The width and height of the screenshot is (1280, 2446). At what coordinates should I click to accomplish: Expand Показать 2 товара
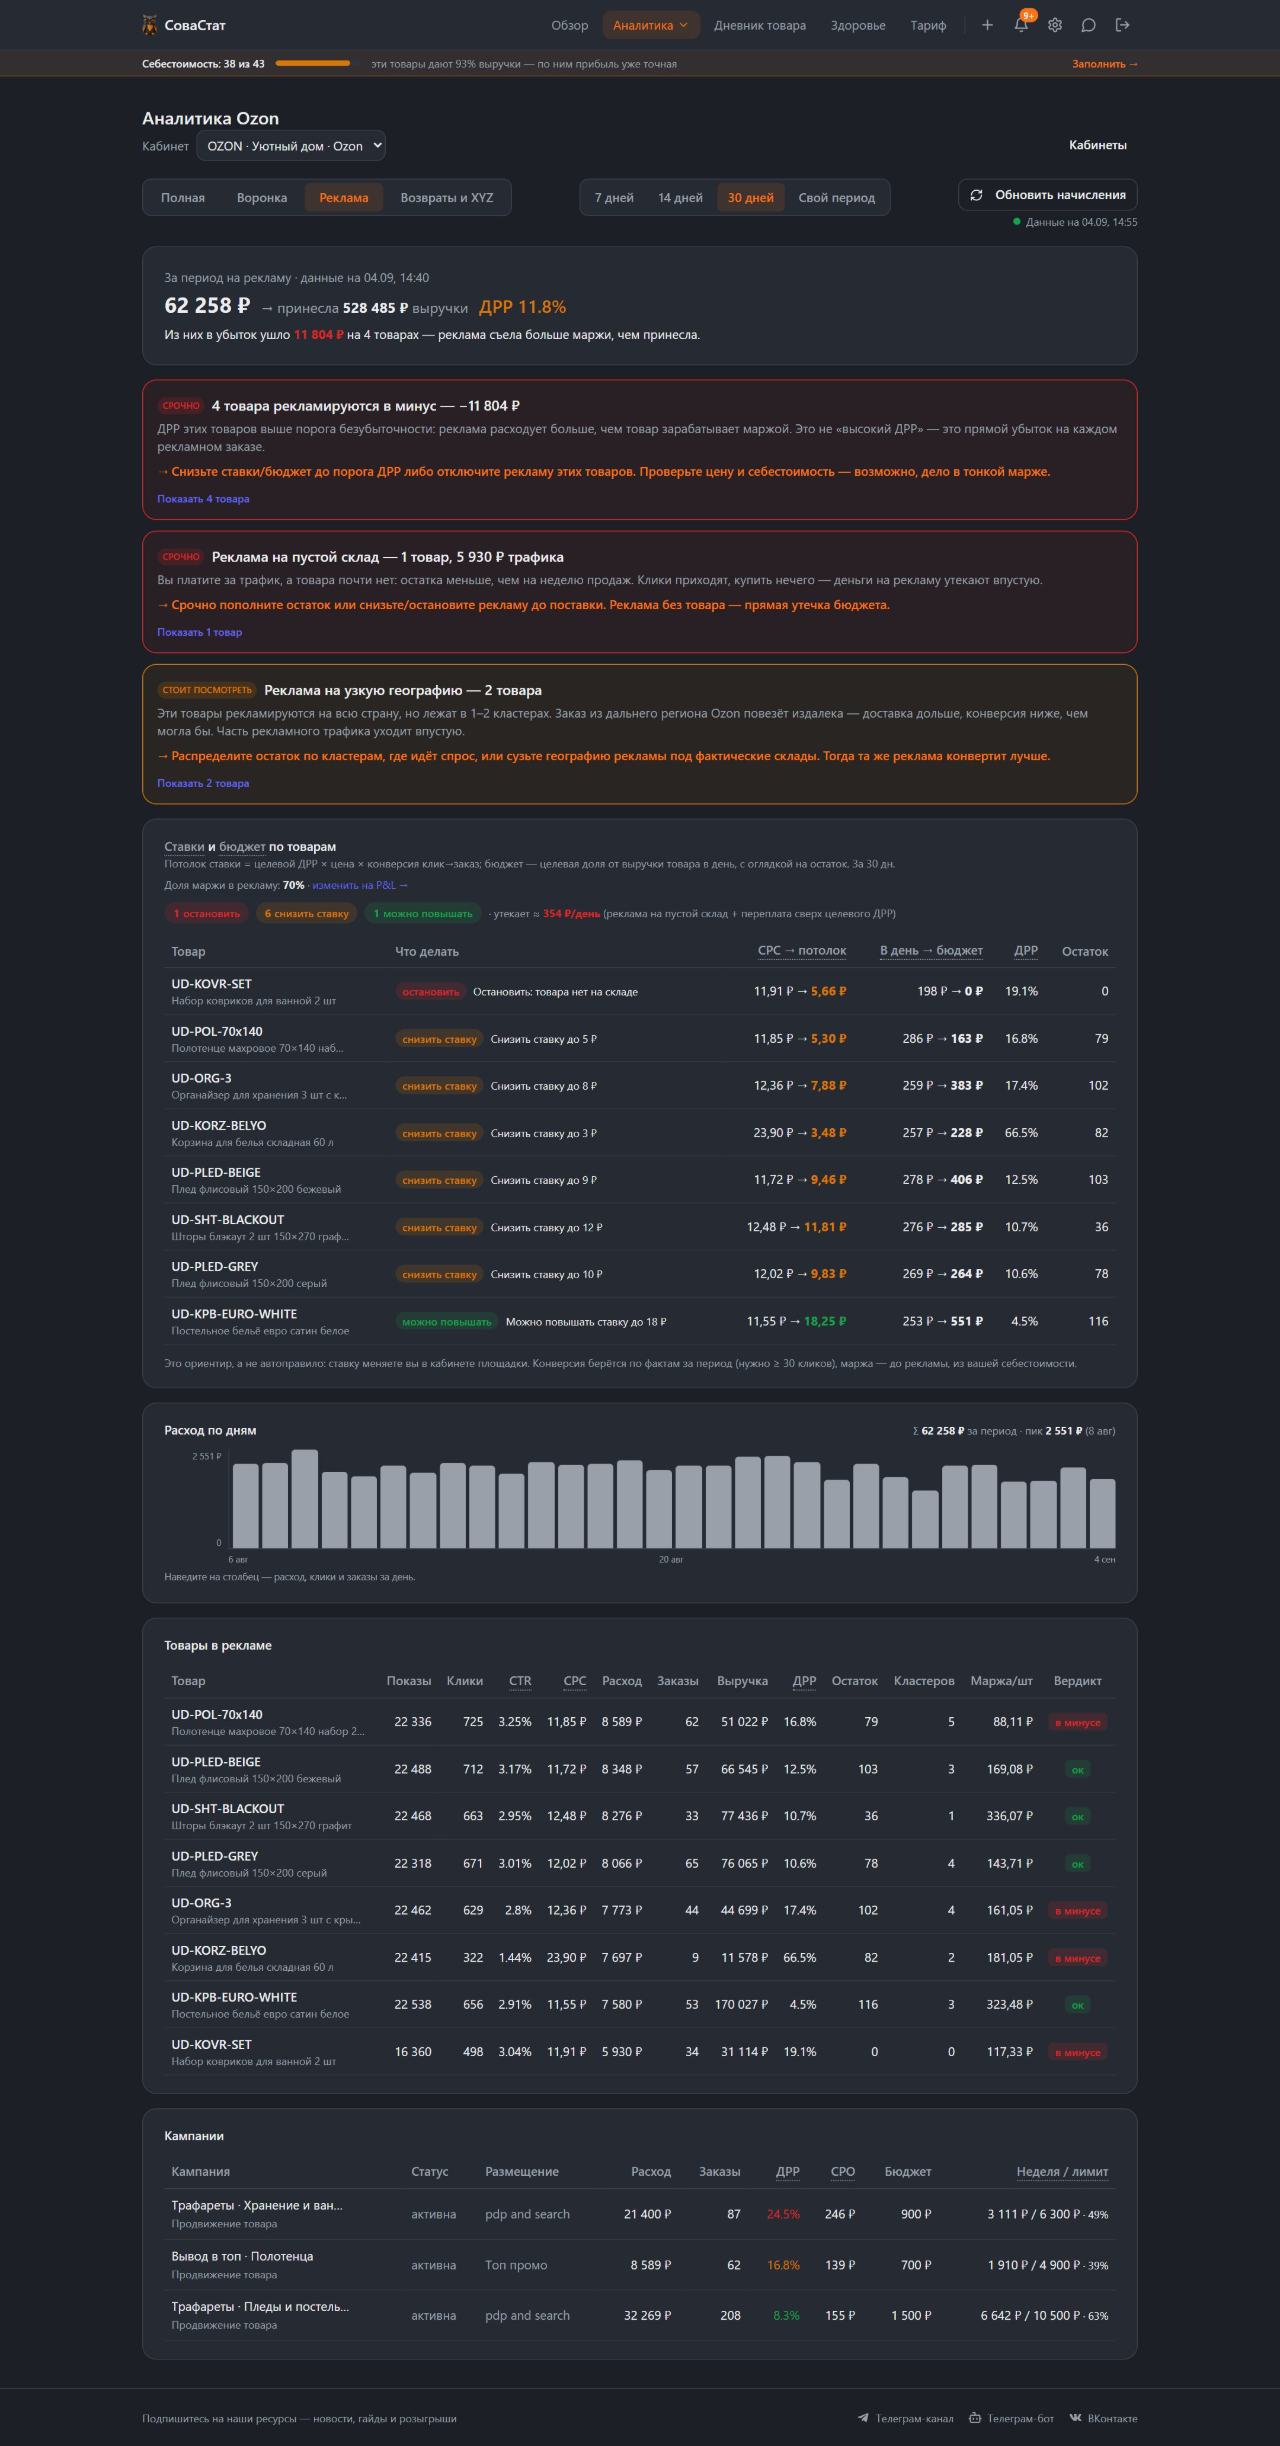point(203,783)
